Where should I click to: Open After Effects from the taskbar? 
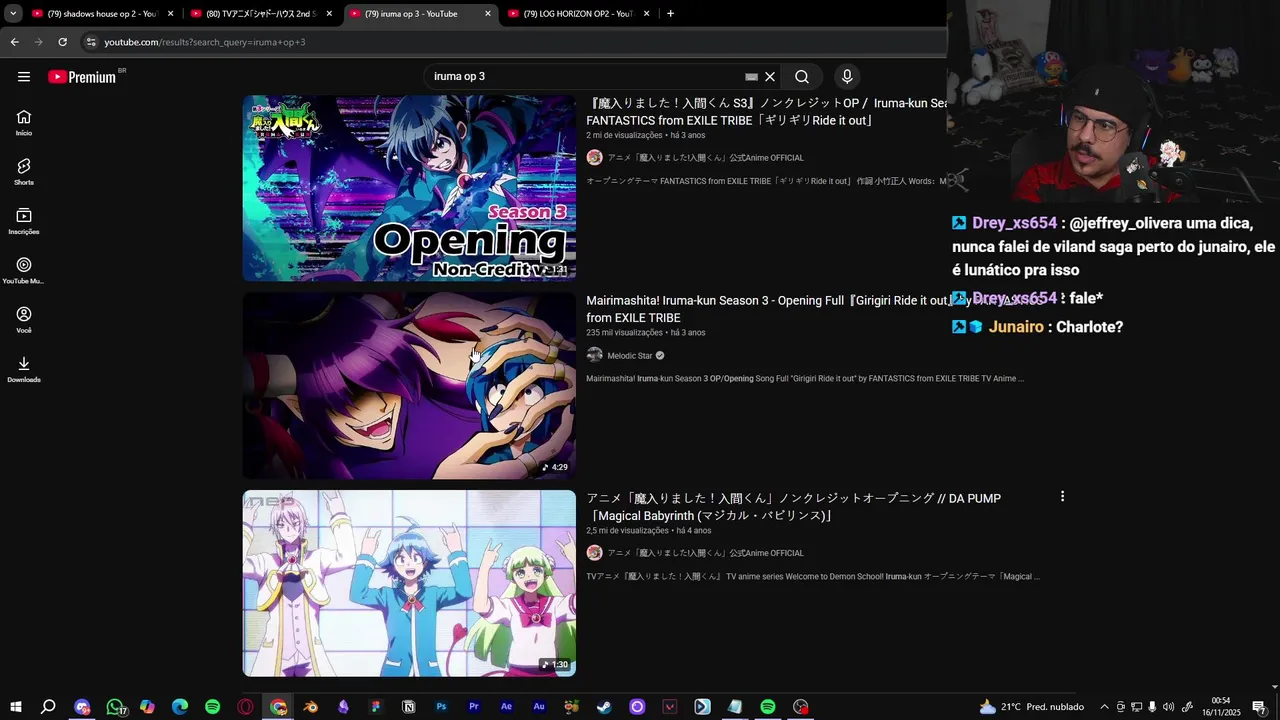[506, 707]
